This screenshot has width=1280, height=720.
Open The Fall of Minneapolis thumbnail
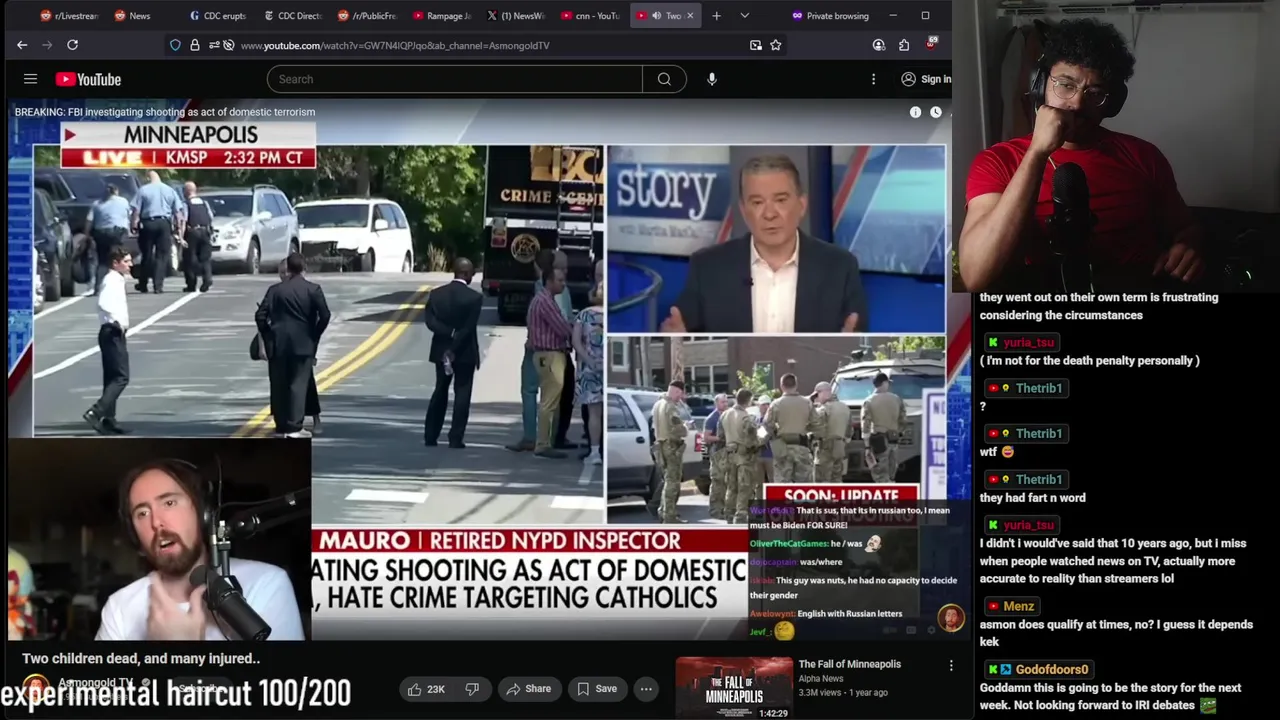coord(733,688)
